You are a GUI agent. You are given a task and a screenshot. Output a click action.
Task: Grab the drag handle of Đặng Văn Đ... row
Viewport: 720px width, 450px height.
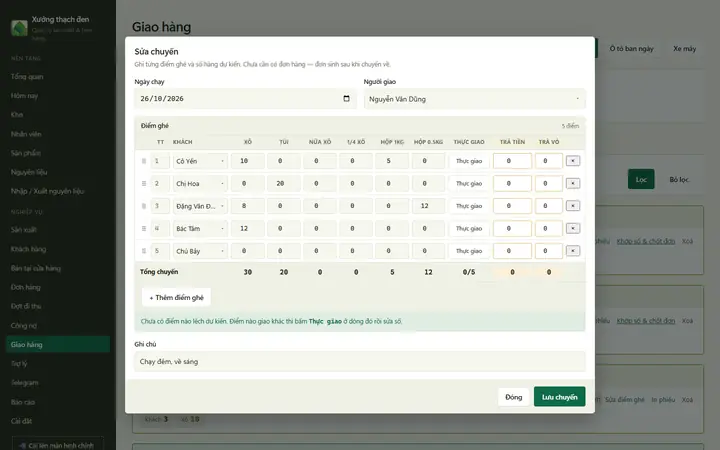tap(144, 206)
